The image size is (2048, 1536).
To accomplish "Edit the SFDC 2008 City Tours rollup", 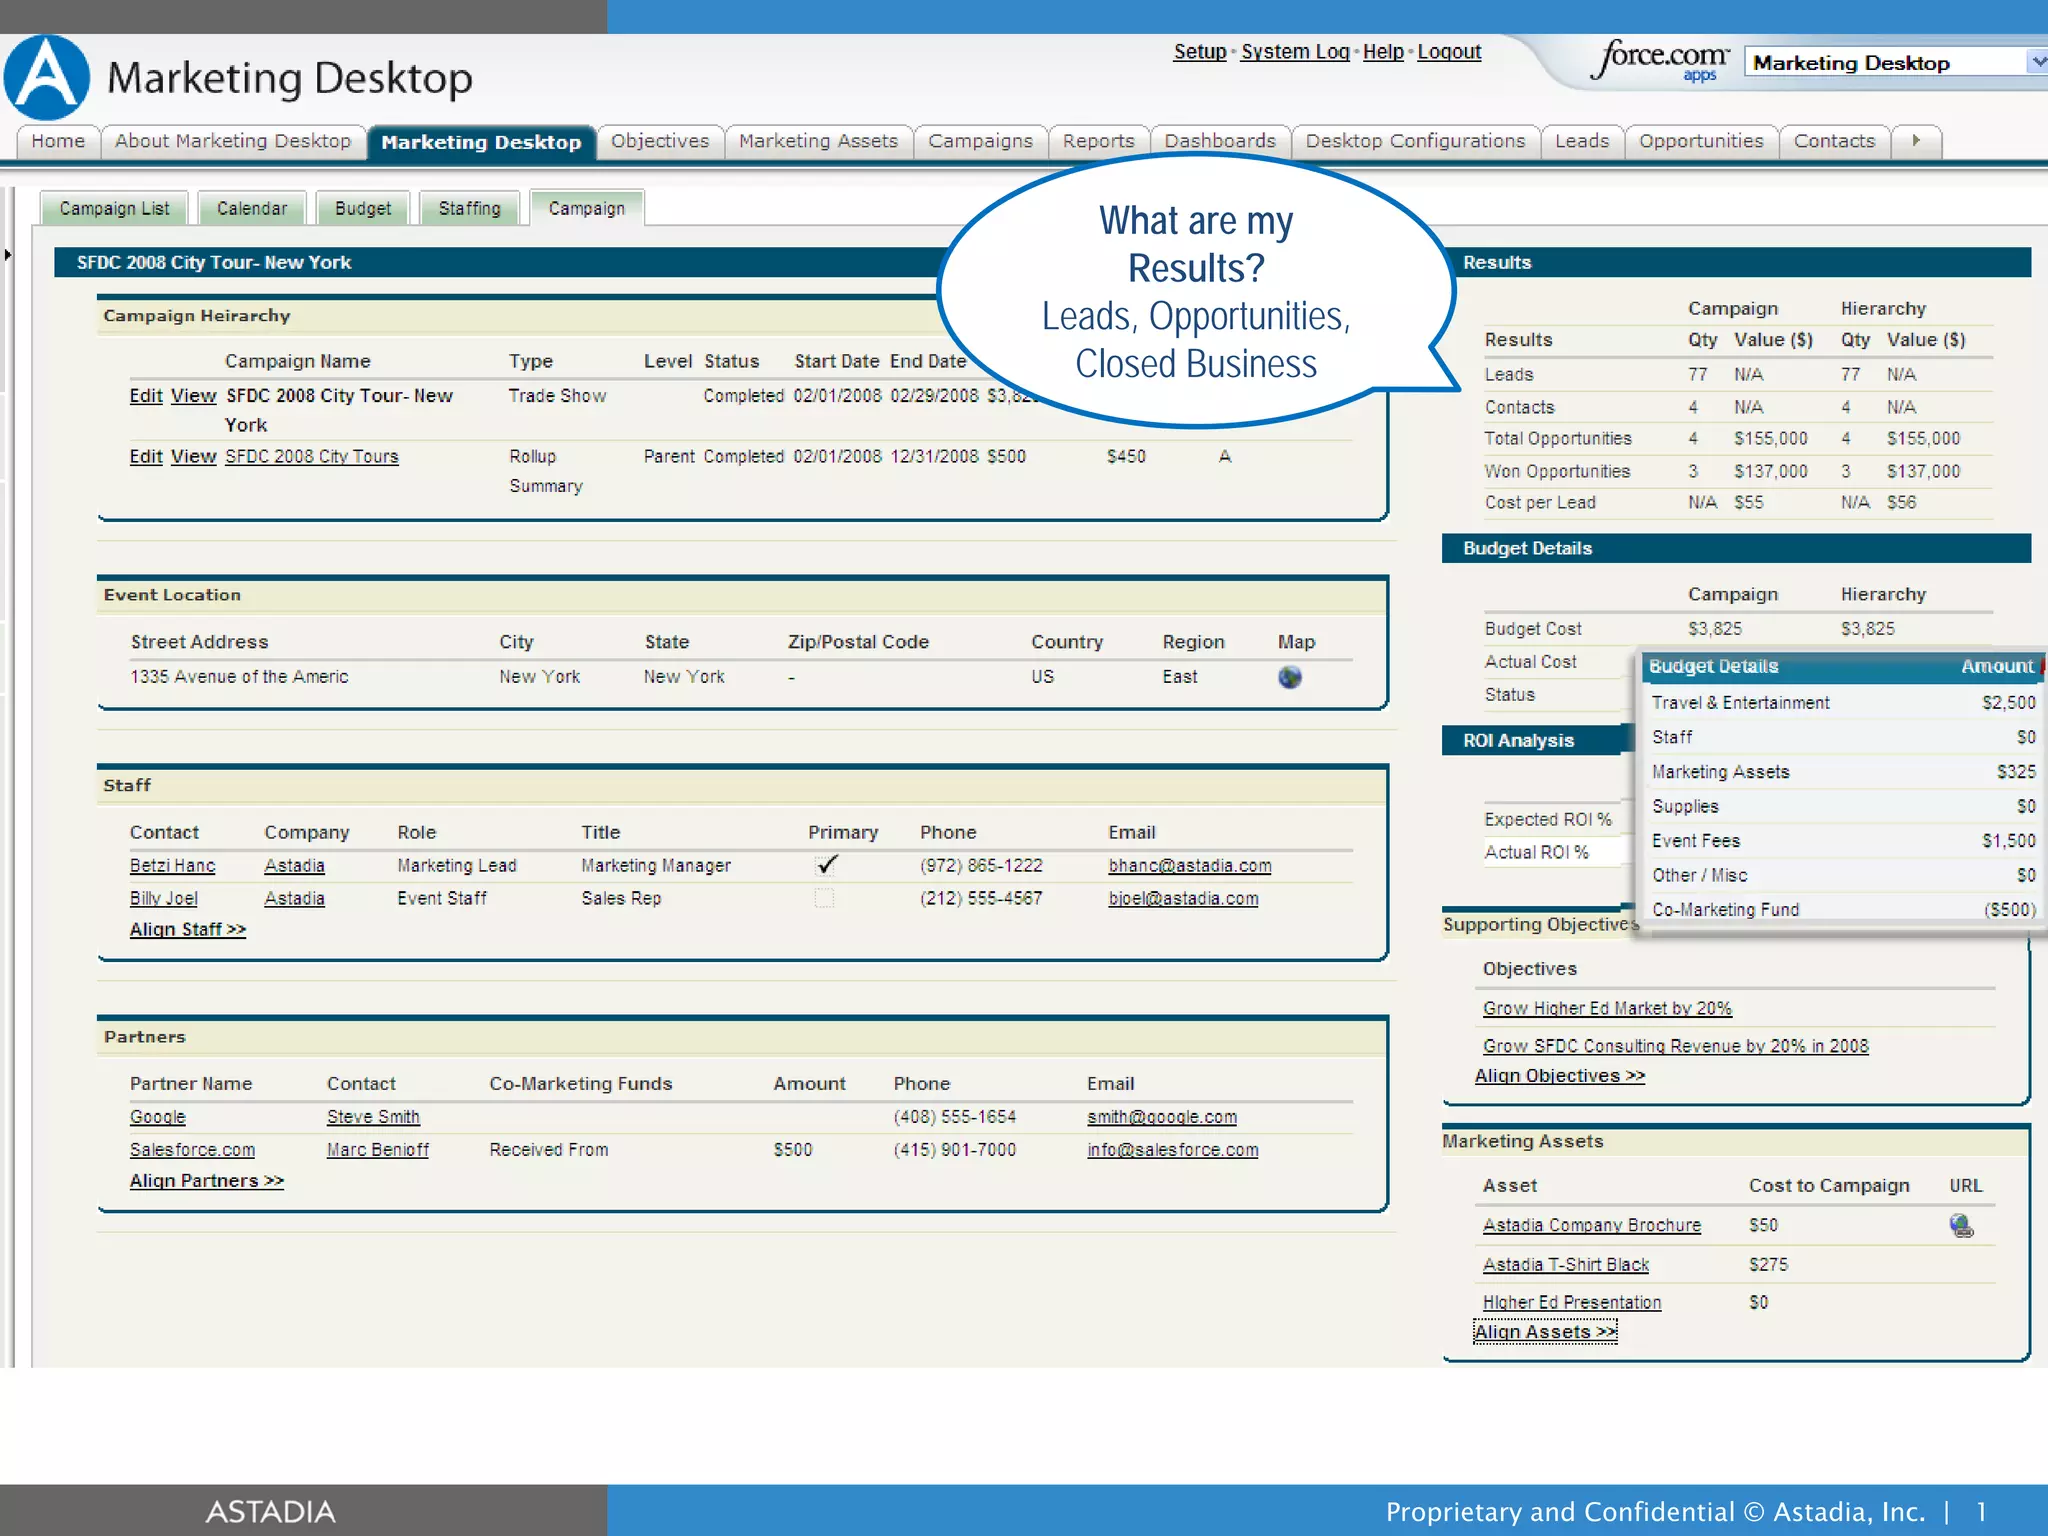I will [146, 457].
